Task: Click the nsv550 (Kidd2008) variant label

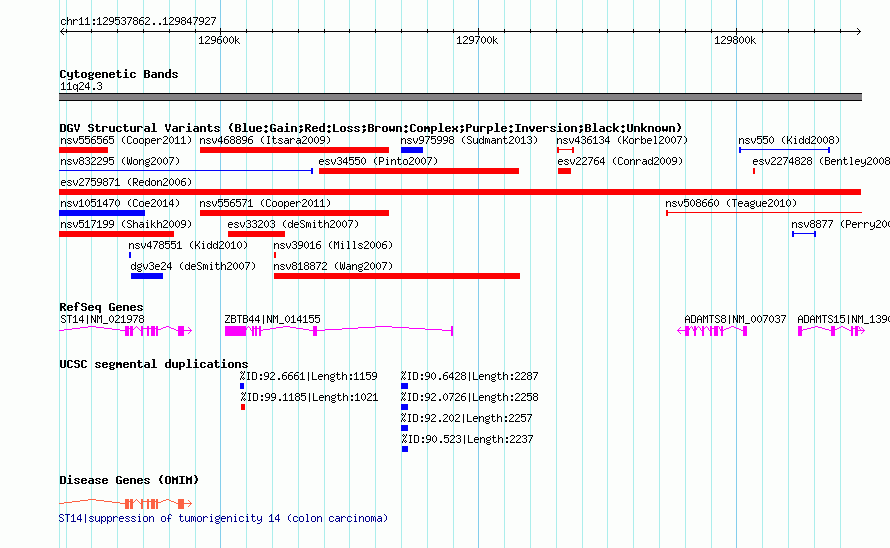Action: tap(789, 140)
